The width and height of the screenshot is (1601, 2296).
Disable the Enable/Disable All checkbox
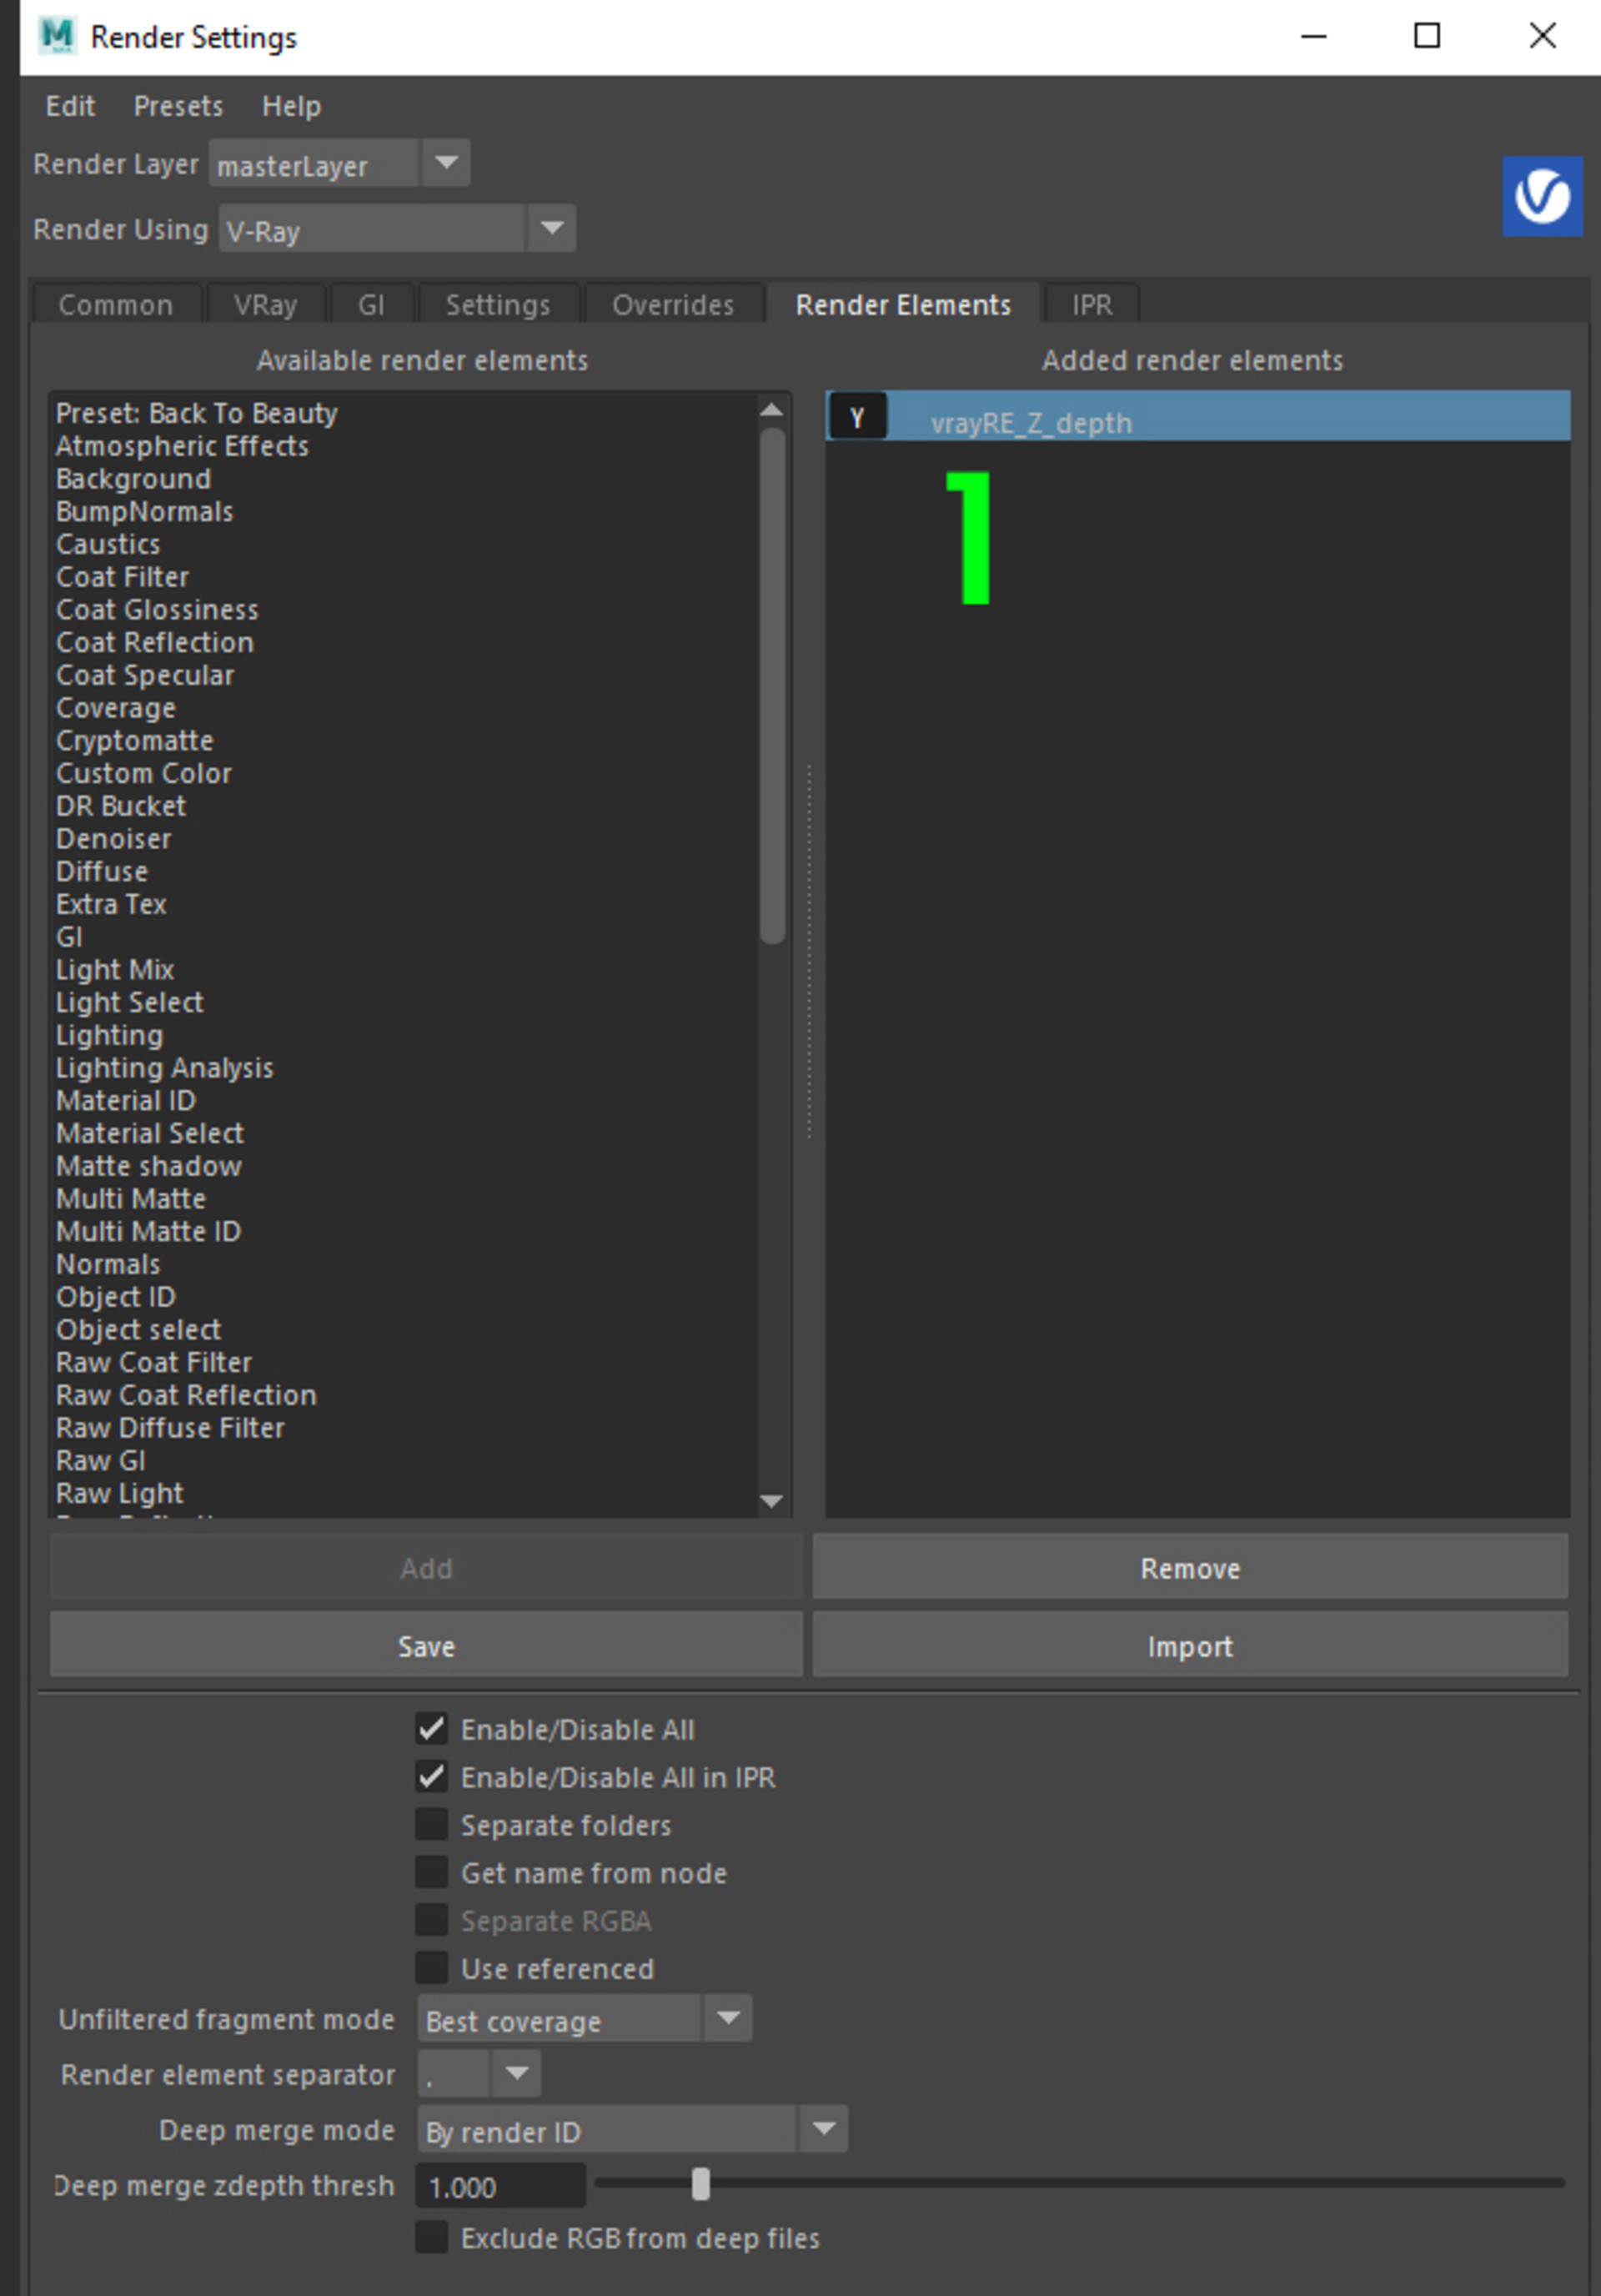(432, 1729)
